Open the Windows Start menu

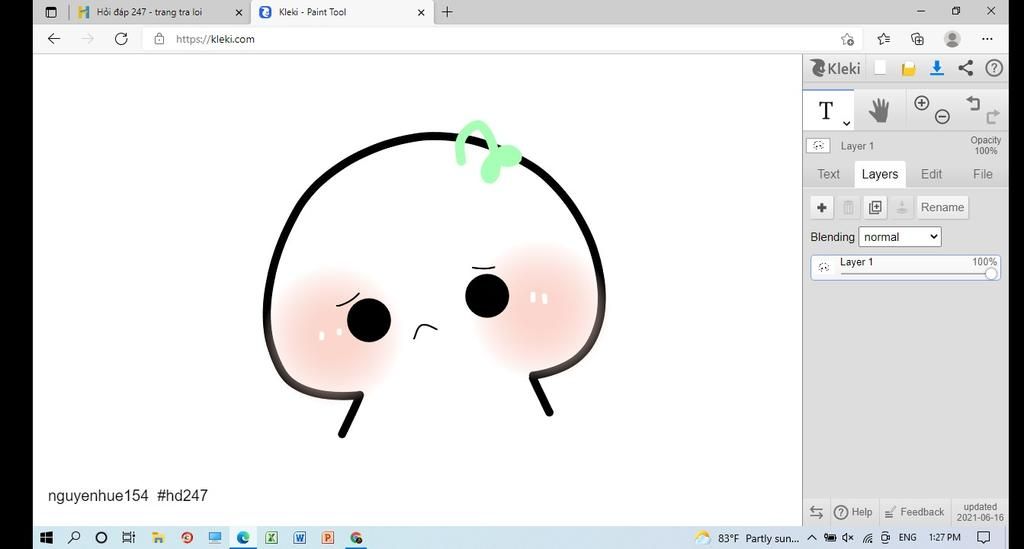46,538
